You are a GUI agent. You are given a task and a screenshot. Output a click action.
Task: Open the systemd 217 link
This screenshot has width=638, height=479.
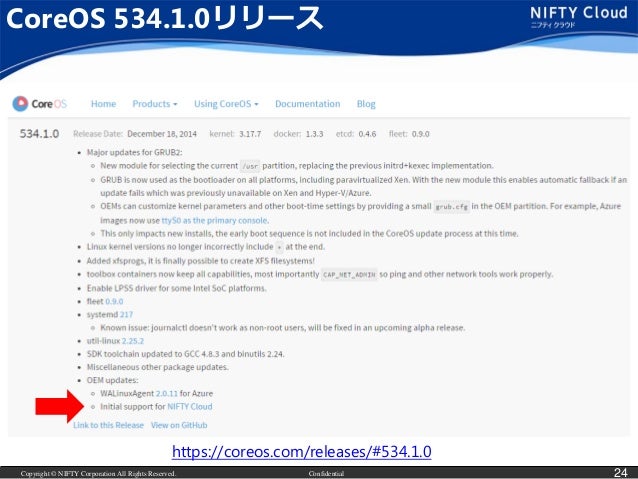pyautogui.click(x=126, y=315)
